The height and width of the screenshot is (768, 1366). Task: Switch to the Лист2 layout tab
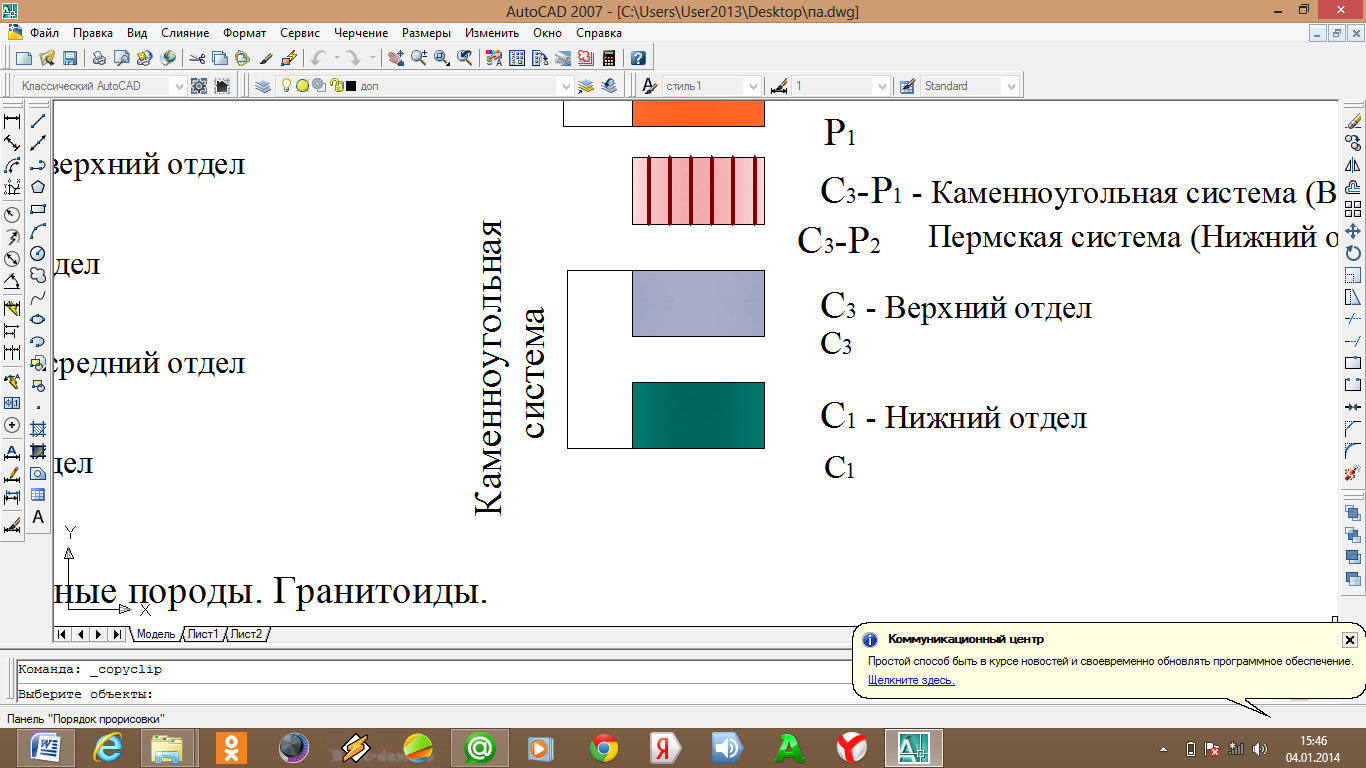[x=247, y=634]
